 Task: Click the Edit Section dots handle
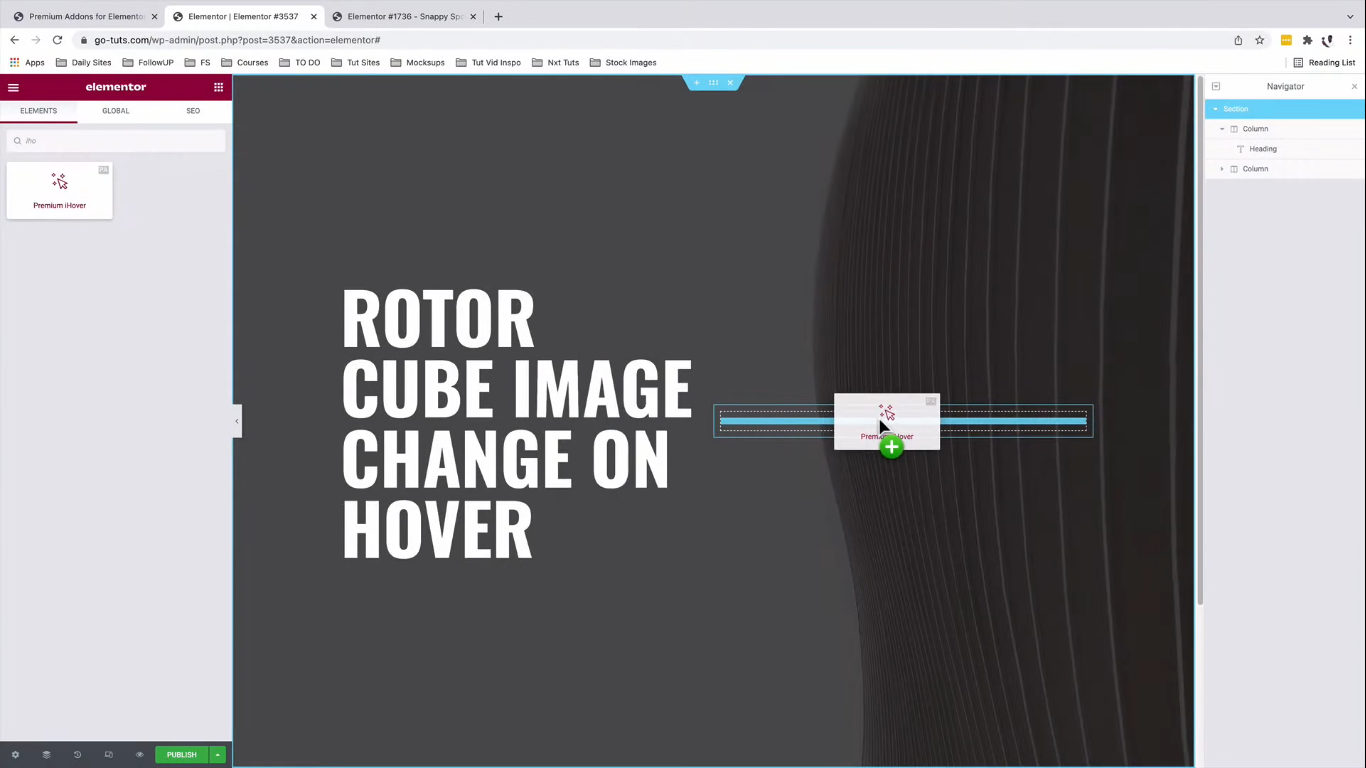click(713, 83)
